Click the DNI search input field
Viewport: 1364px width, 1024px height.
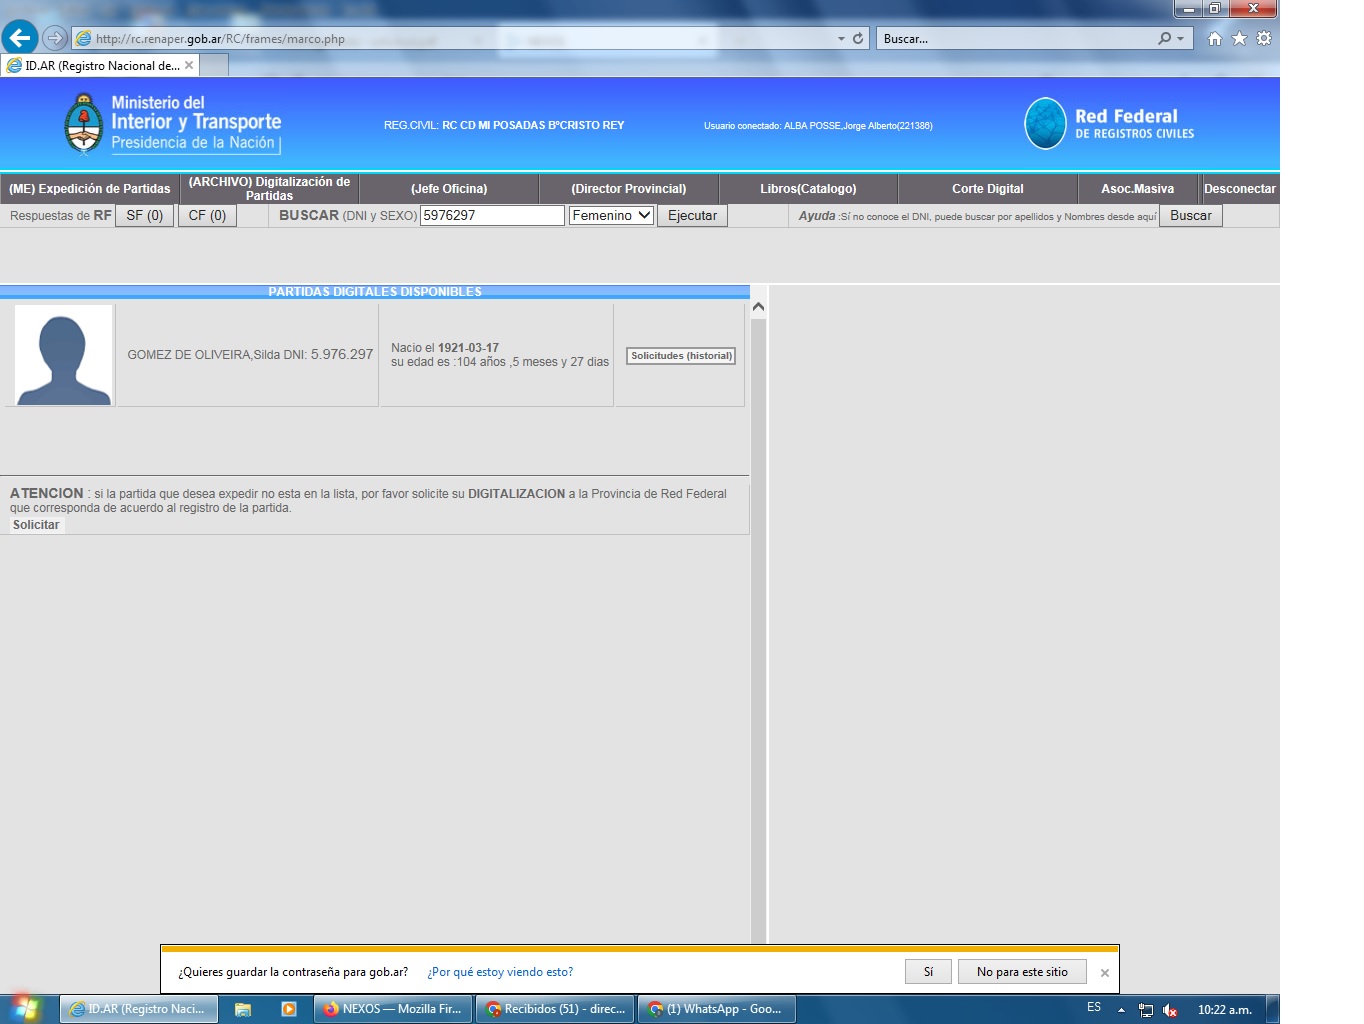pos(492,215)
